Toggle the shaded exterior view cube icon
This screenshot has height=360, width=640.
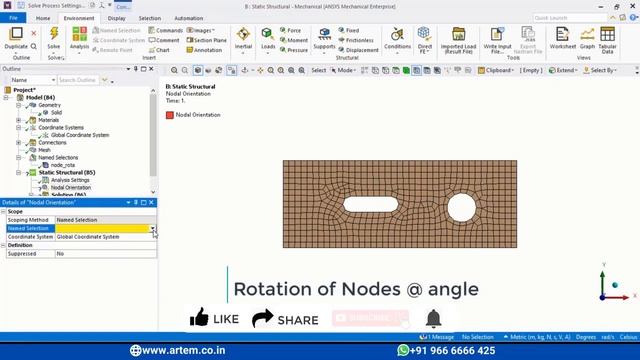pyautogui.click(x=198, y=70)
